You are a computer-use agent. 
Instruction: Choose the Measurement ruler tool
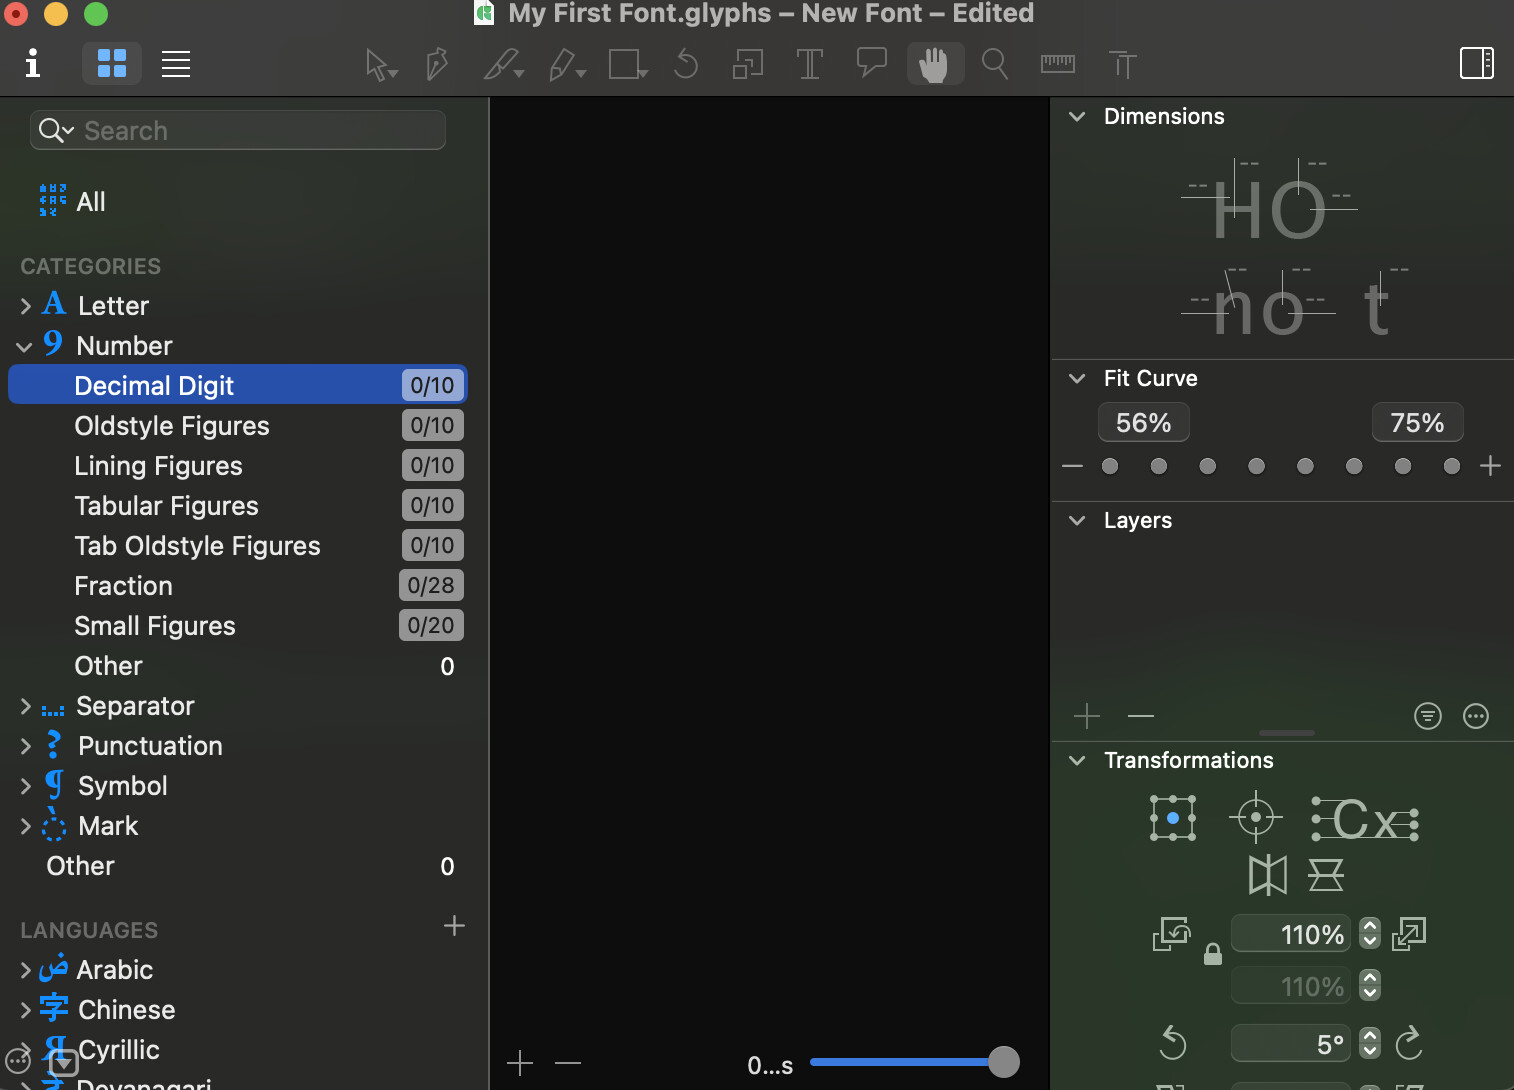tap(1057, 64)
